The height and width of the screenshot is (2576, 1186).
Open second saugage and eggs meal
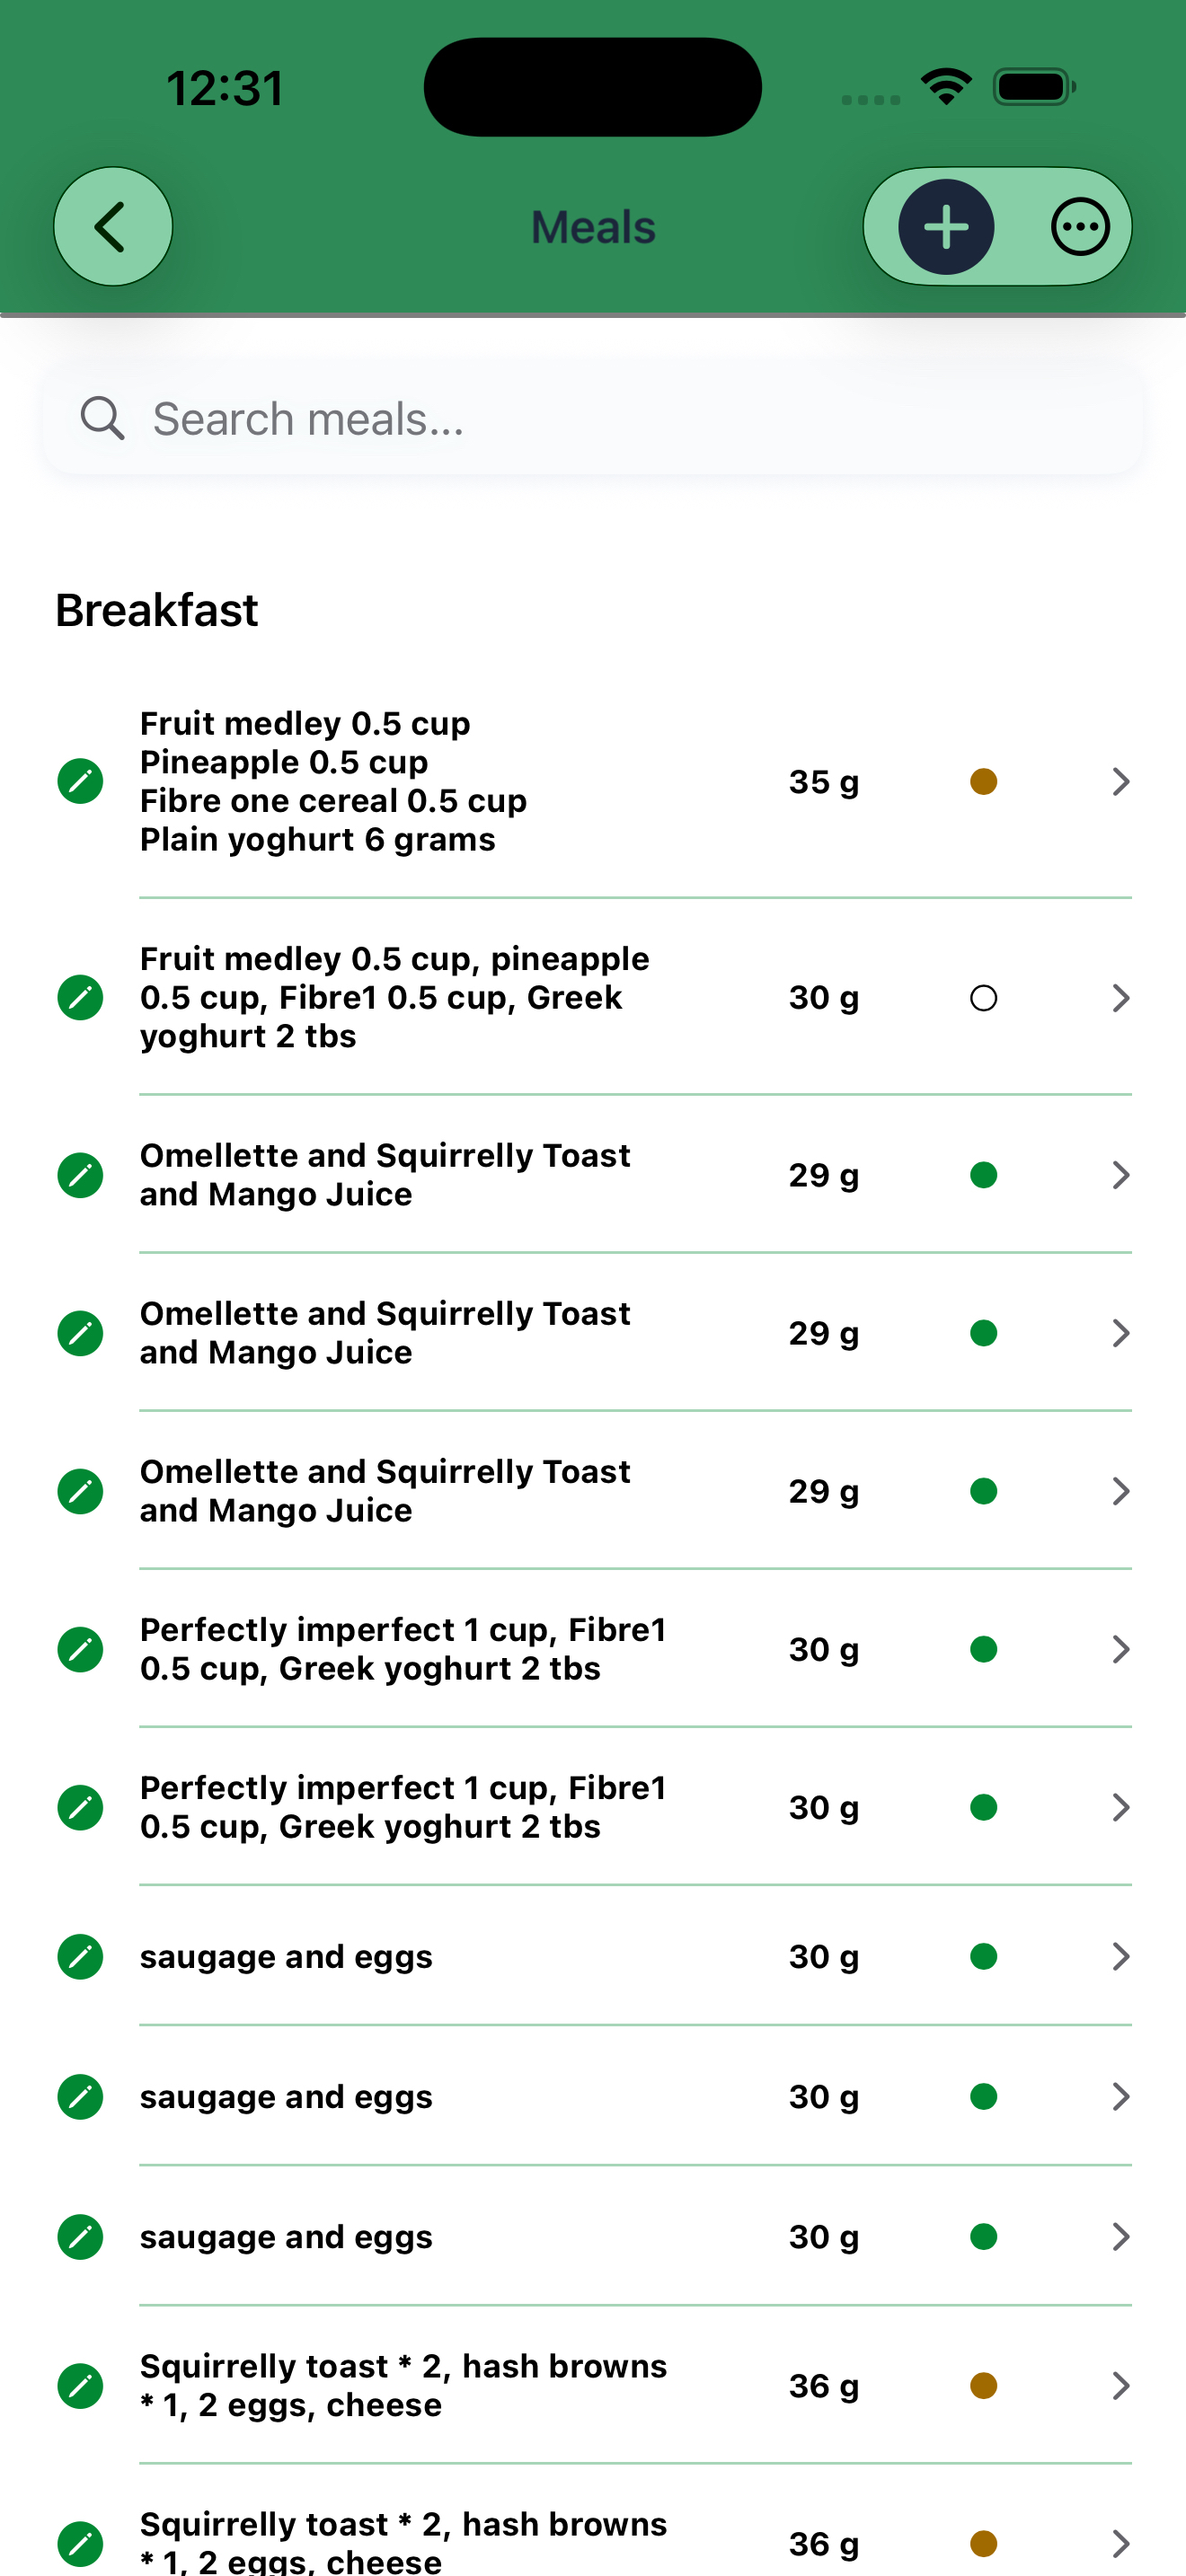click(x=593, y=2097)
